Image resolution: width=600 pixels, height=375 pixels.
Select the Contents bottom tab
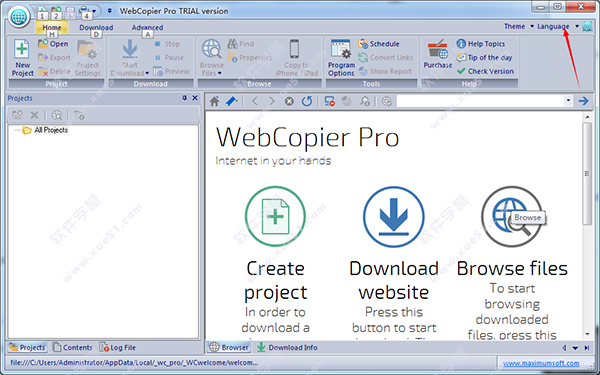[x=73, y=347]
